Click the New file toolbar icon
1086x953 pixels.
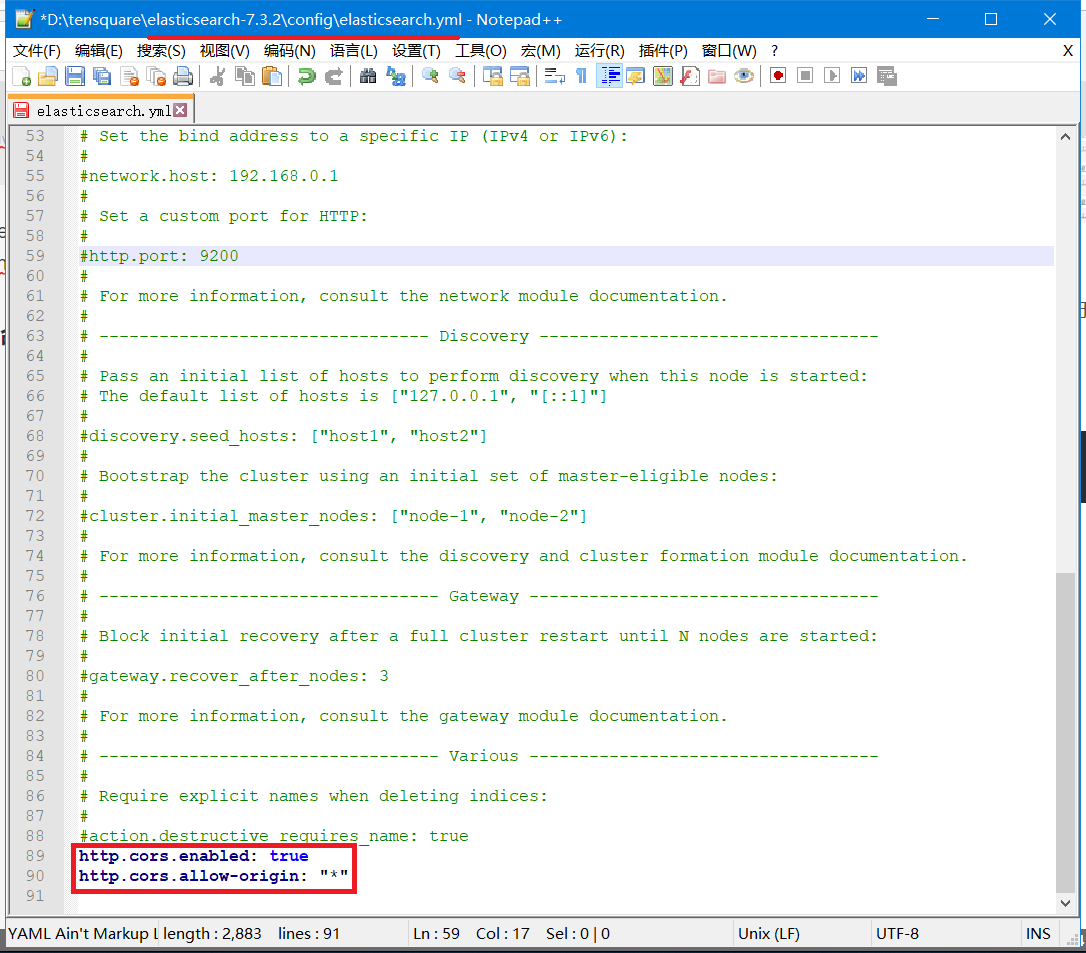[x=21, y=76]
